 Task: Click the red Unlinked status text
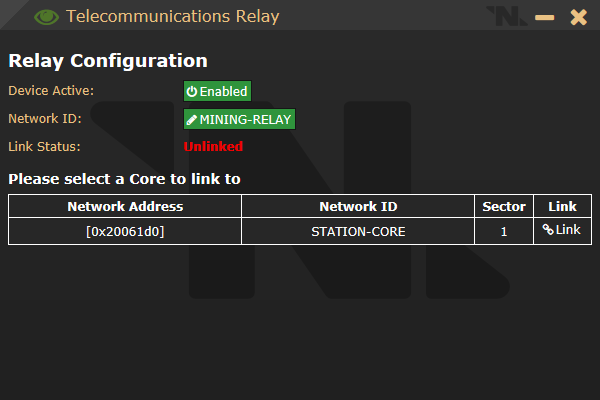[213, 146]
